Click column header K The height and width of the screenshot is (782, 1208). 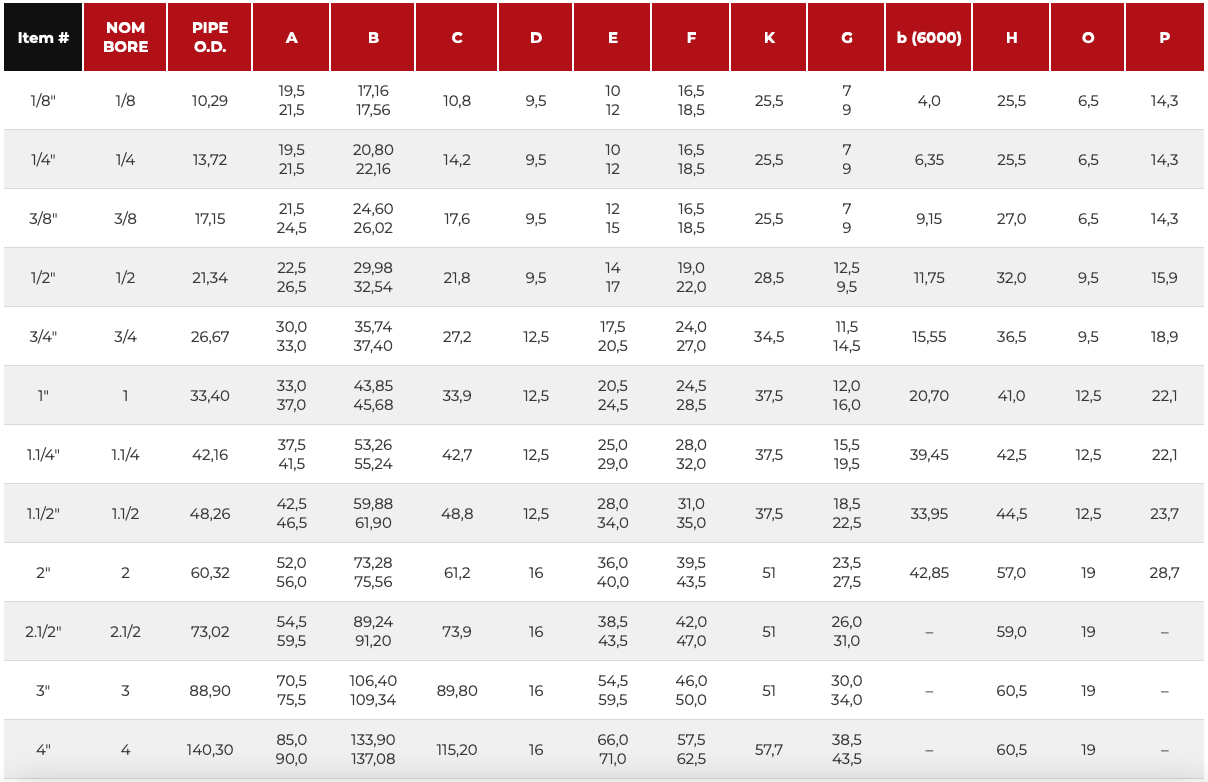(x=769, y=37)
